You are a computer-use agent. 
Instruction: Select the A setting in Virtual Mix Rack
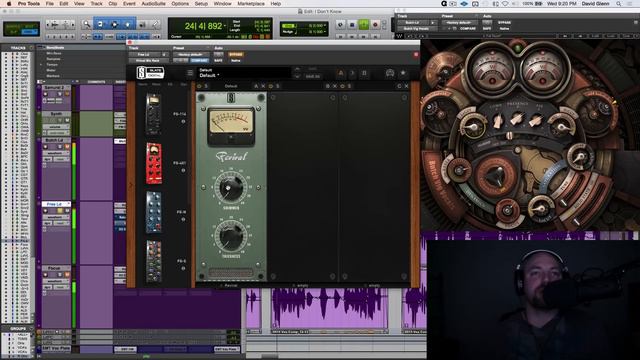point(340,73)
